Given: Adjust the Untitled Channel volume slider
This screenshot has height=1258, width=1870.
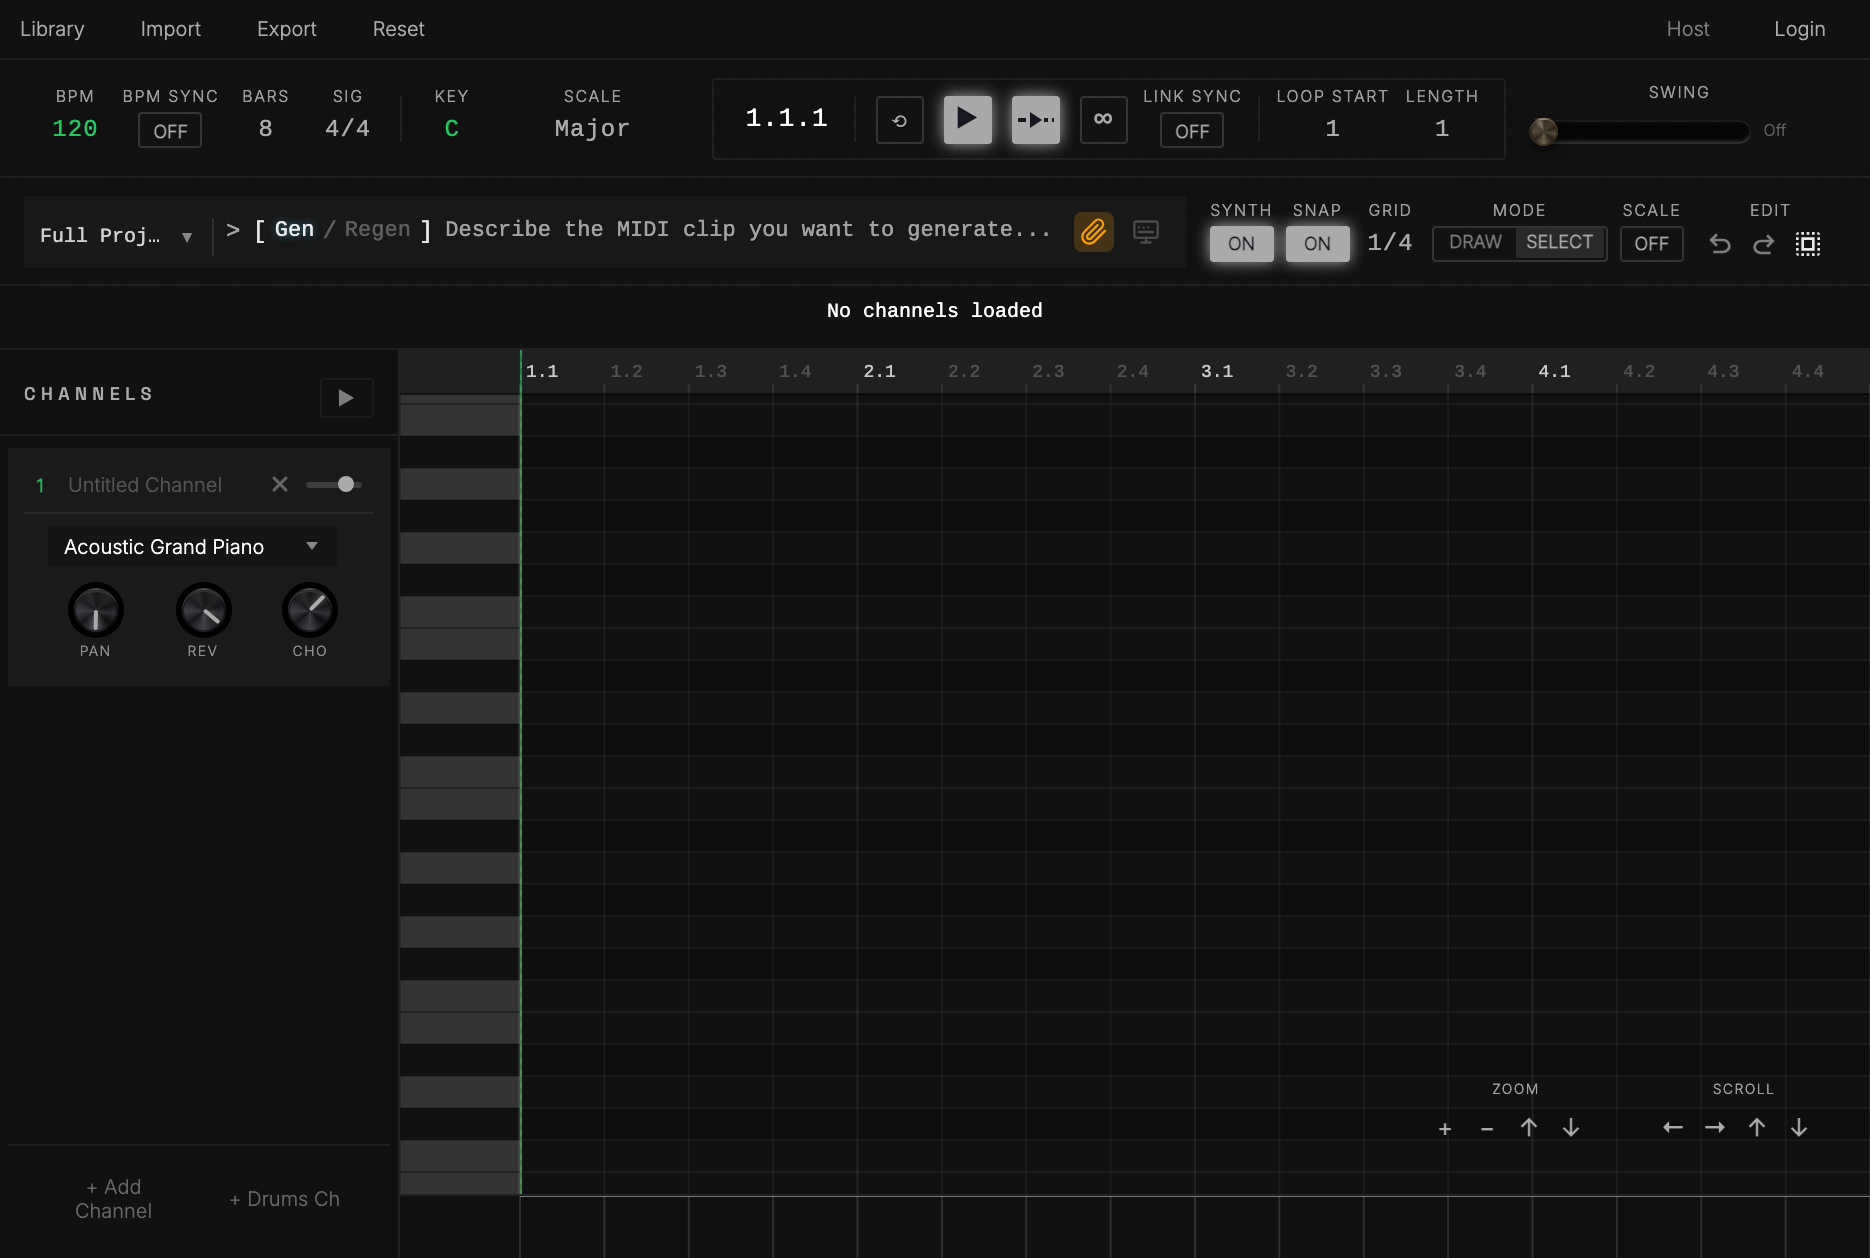Looking at the screenshot, I should click(334, 484).
